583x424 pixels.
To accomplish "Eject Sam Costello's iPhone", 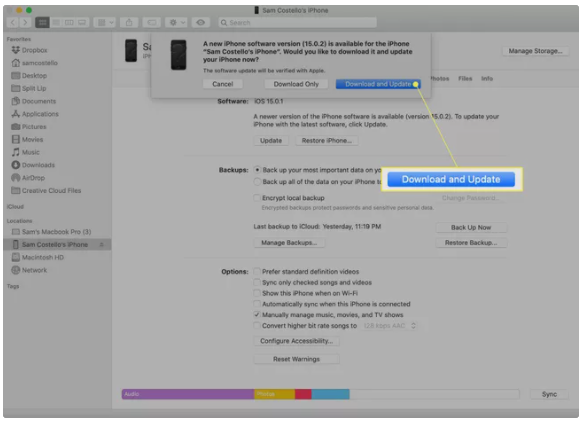I will (102, 244).
